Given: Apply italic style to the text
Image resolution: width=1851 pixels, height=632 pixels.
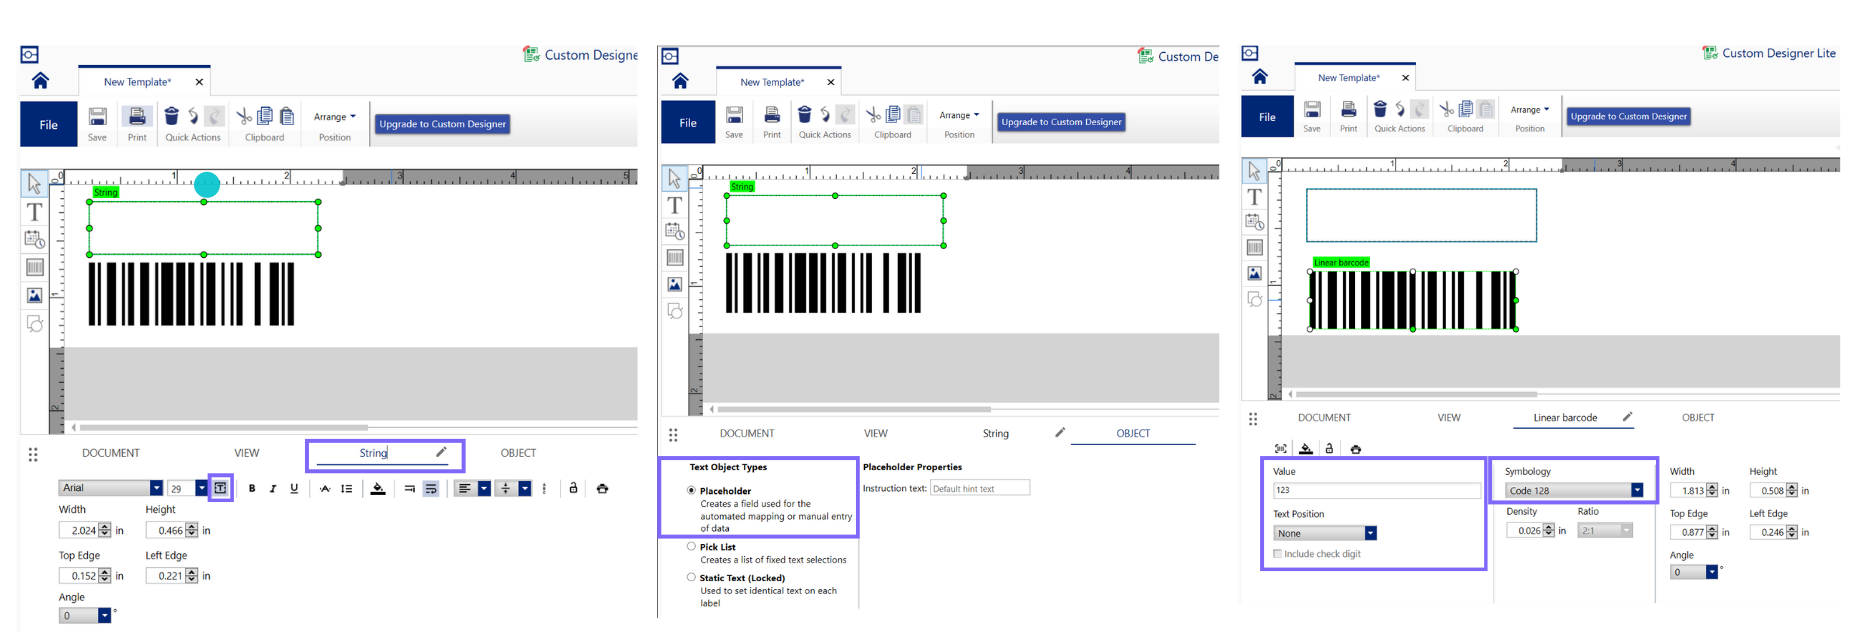Looking at the screenshot, I should pyautogui.click(x=273, y=489).
